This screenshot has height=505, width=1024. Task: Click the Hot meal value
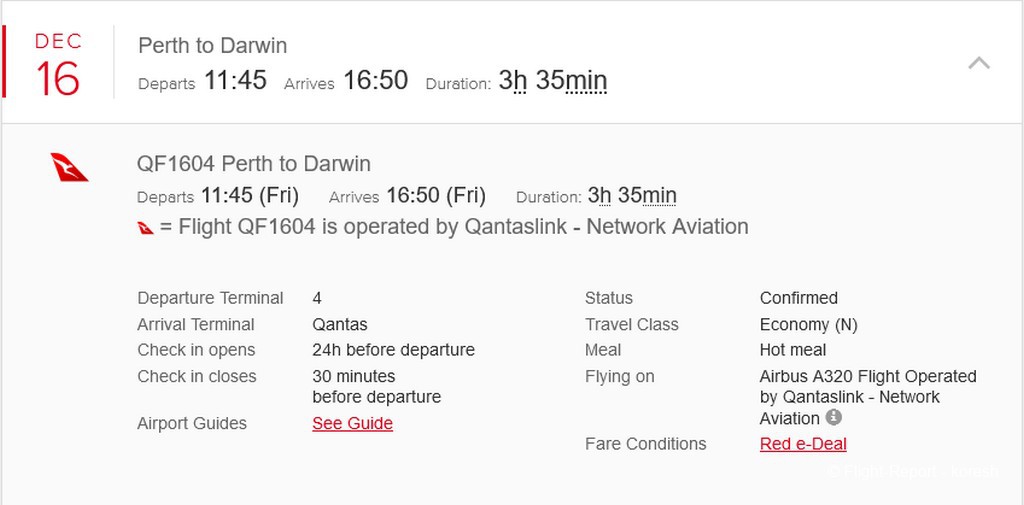point(793,350)
